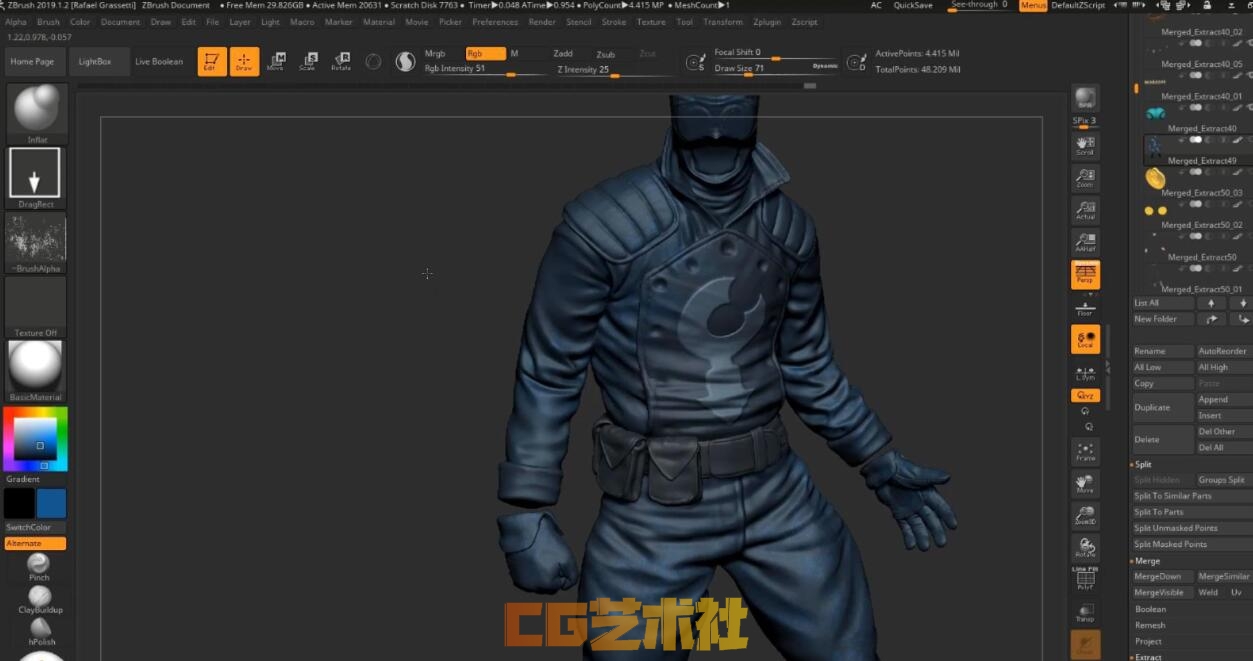Click the blue secondary color swatch

tap(51, 503)
